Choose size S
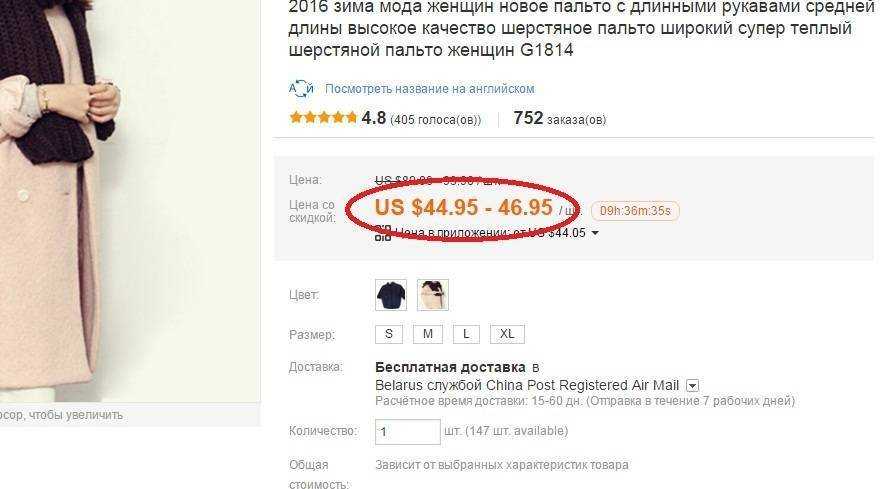891x489 pixels. click(x=389, y=334)
